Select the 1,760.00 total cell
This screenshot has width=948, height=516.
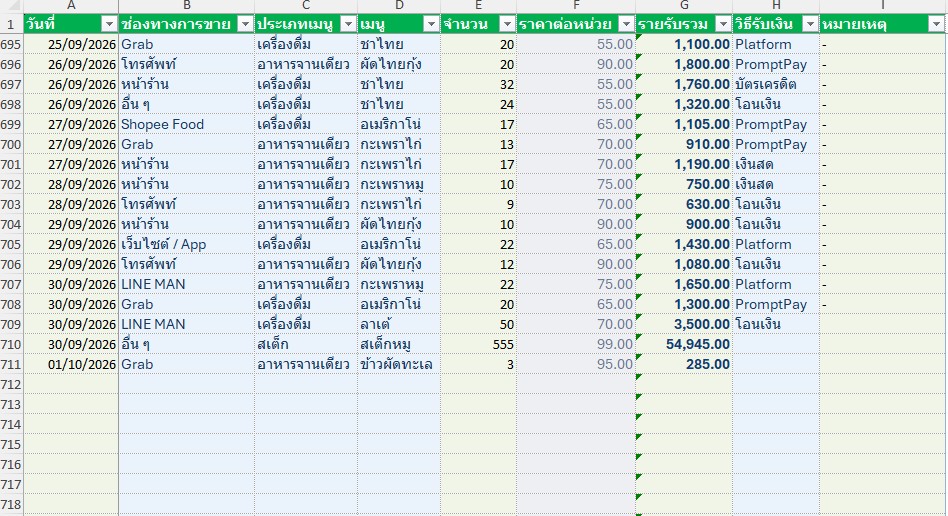point(684,84)
